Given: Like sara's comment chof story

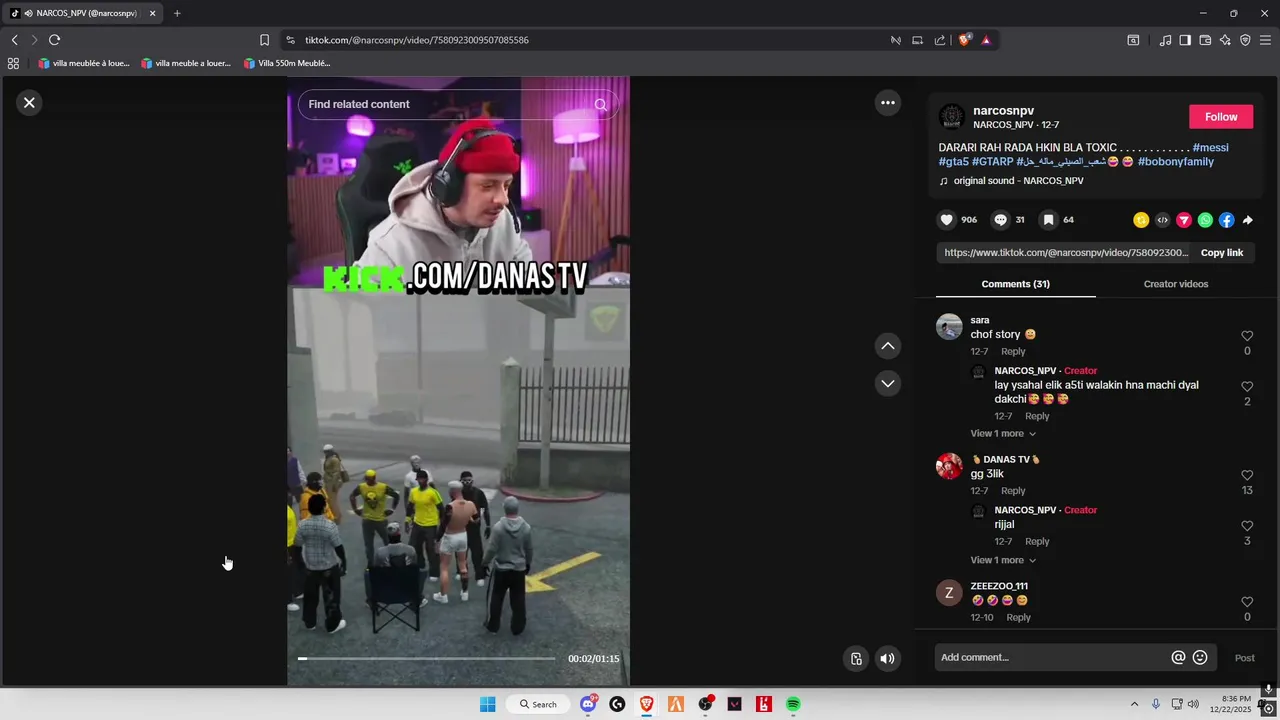Looking at the screenshot, I should tap(1247, 336).
